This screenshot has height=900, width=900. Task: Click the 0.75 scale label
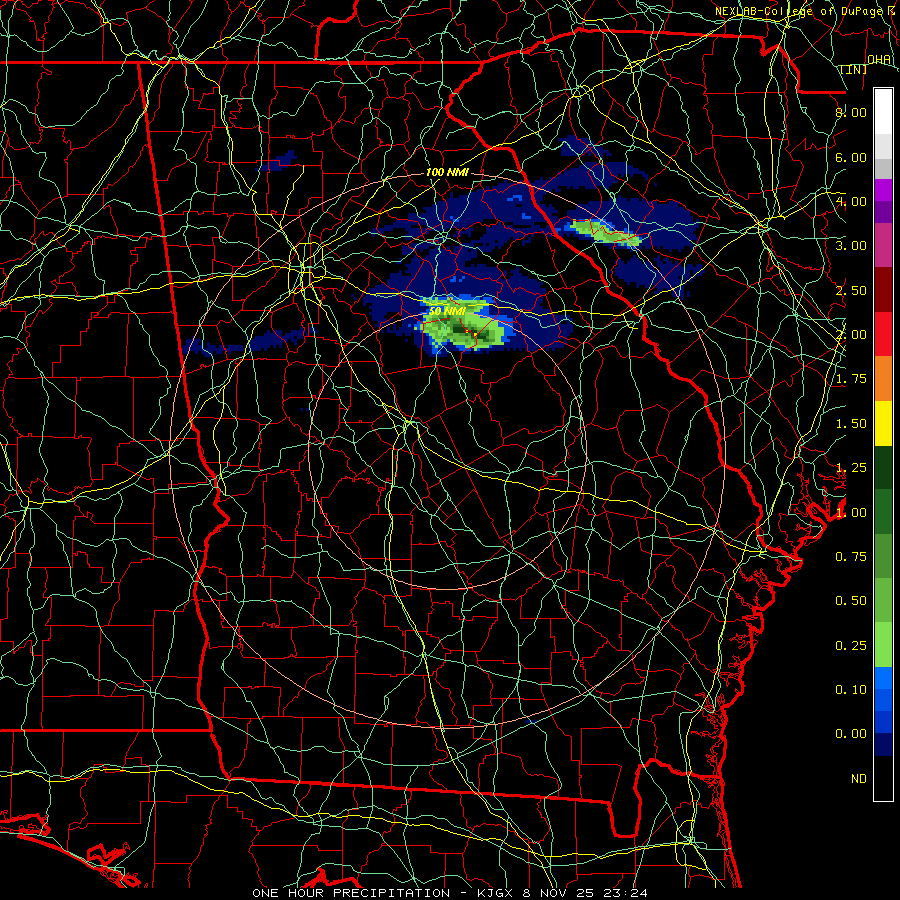pyautogui.click(x=851, y=557)
